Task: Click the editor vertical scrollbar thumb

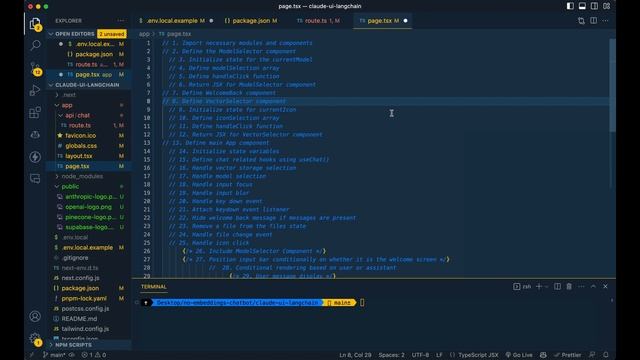Action: (612, 85)
